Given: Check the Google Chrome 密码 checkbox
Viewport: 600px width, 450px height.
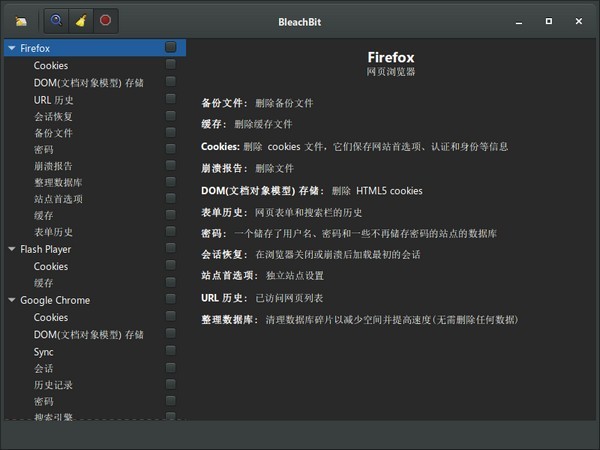Looking at the screenshot, I should coord(171,400).
